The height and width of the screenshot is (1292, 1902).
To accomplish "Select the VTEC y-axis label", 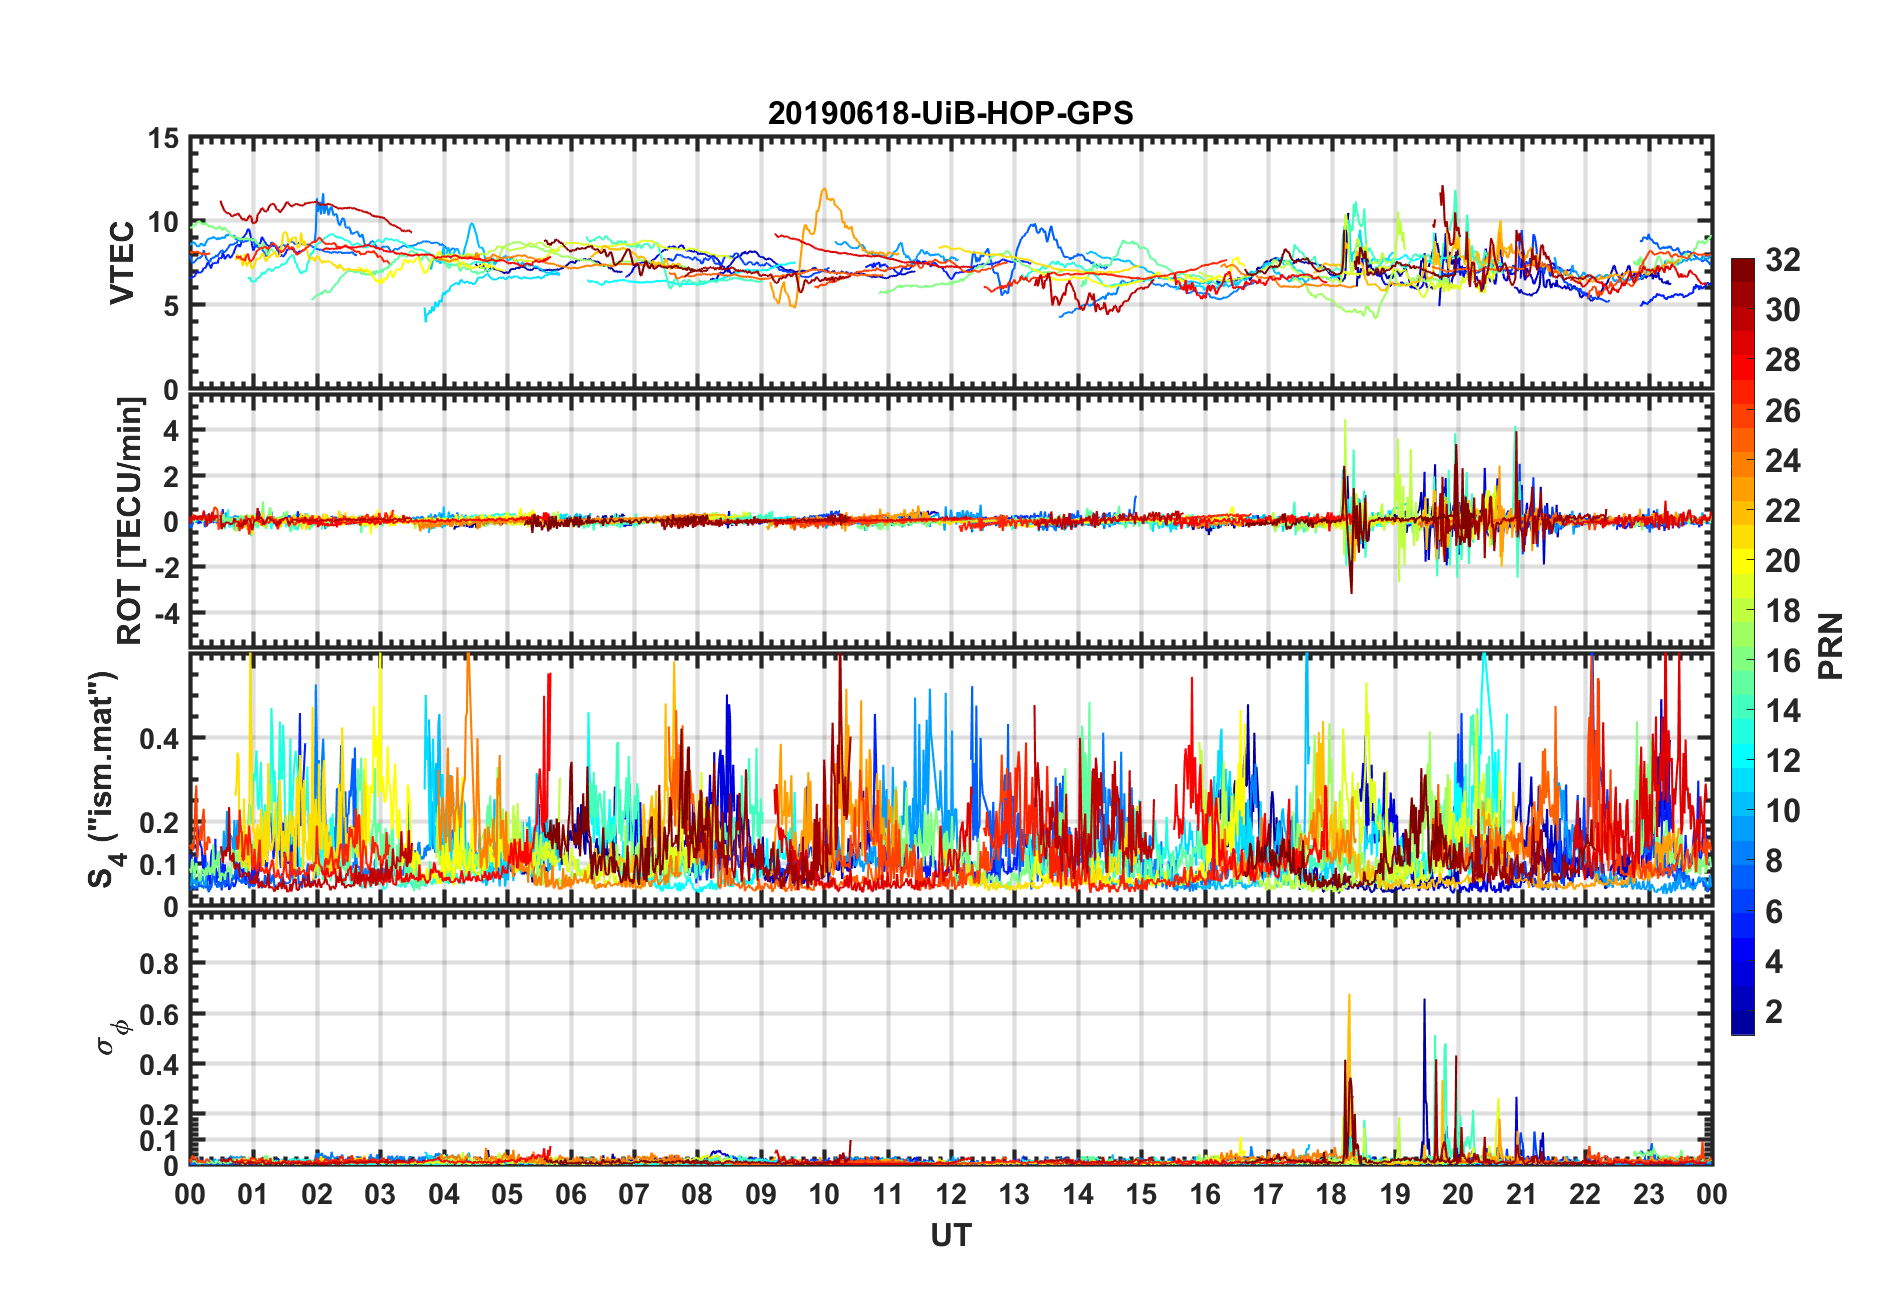I will [122, 263].
